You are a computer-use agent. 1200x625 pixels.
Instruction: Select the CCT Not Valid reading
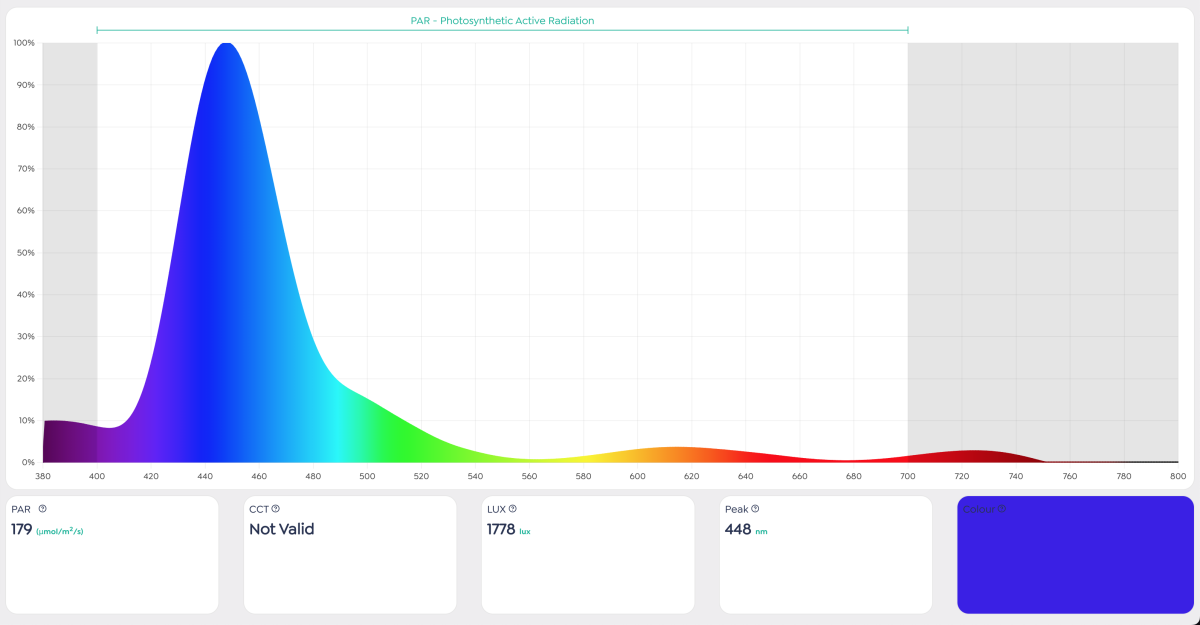click(x=281, y=529)
